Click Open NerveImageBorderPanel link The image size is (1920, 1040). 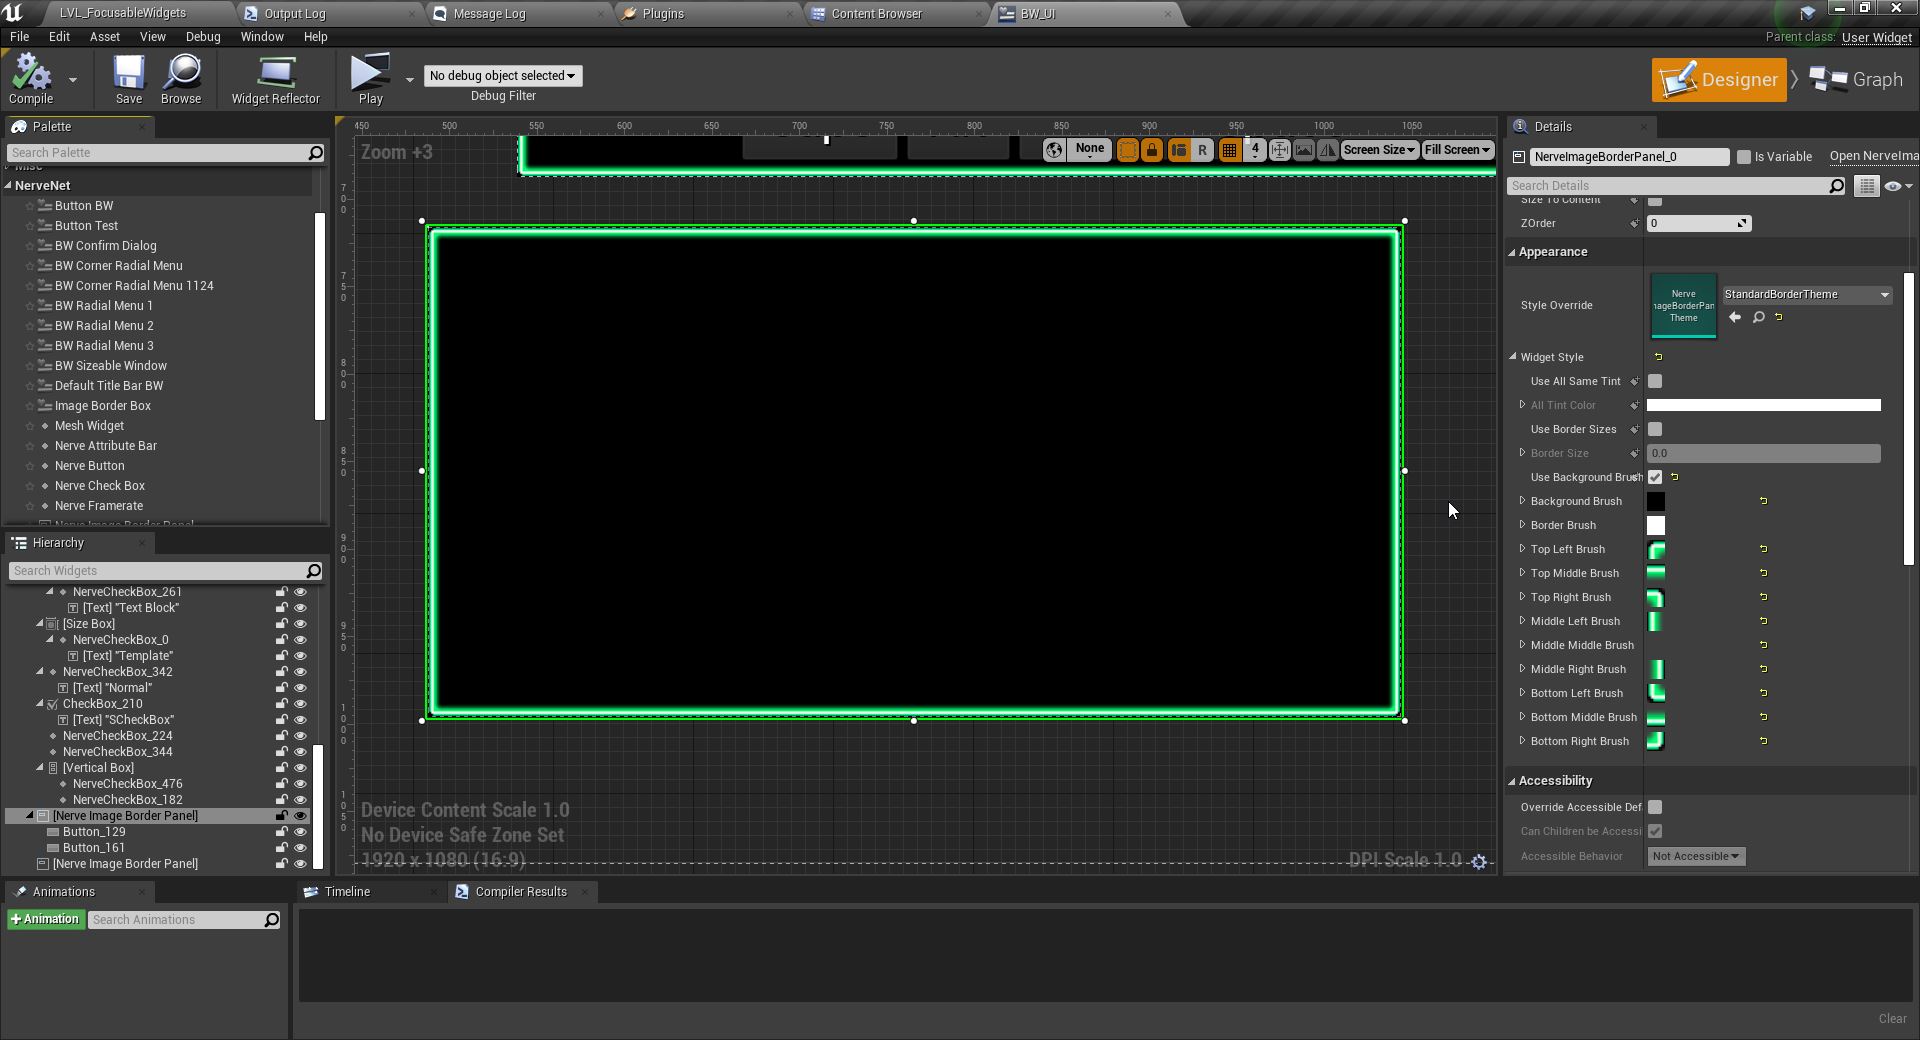pos(1874,156)
